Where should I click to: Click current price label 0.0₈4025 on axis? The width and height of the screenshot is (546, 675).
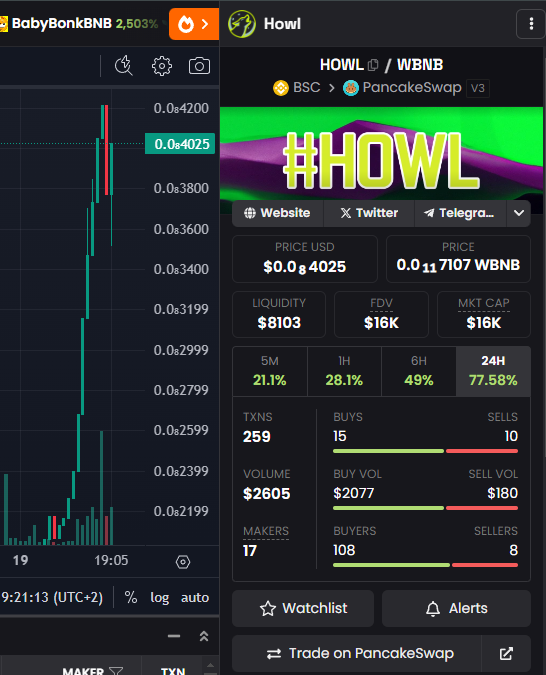pos(180,144)
